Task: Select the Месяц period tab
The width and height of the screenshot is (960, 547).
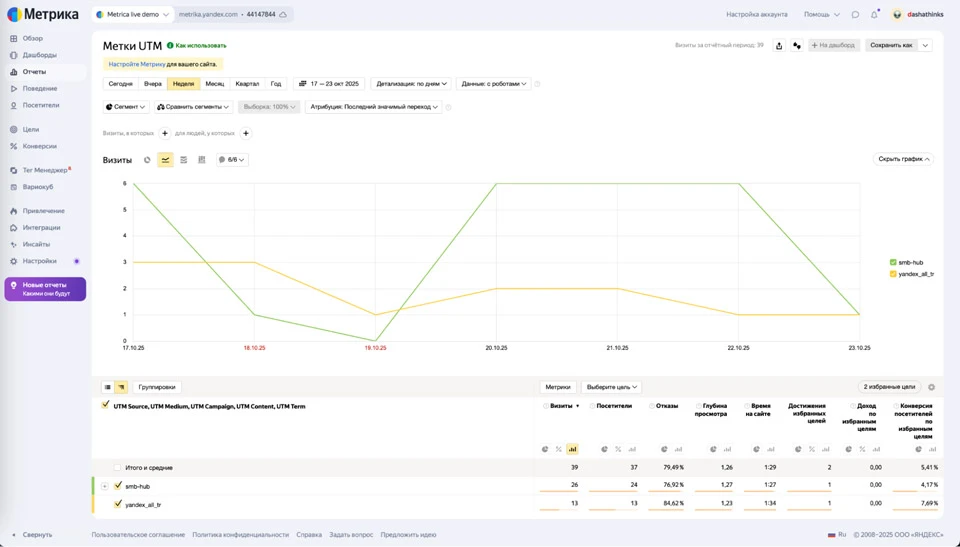Action: coord(215,84)
